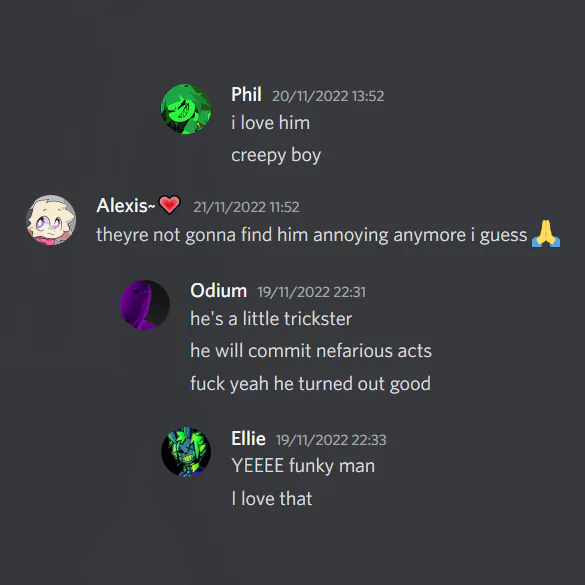Image resolution: width=585 pixels, height=585 pixels.
Task: Open Odium's purple silhouette avatar
Action: point(145,305)
